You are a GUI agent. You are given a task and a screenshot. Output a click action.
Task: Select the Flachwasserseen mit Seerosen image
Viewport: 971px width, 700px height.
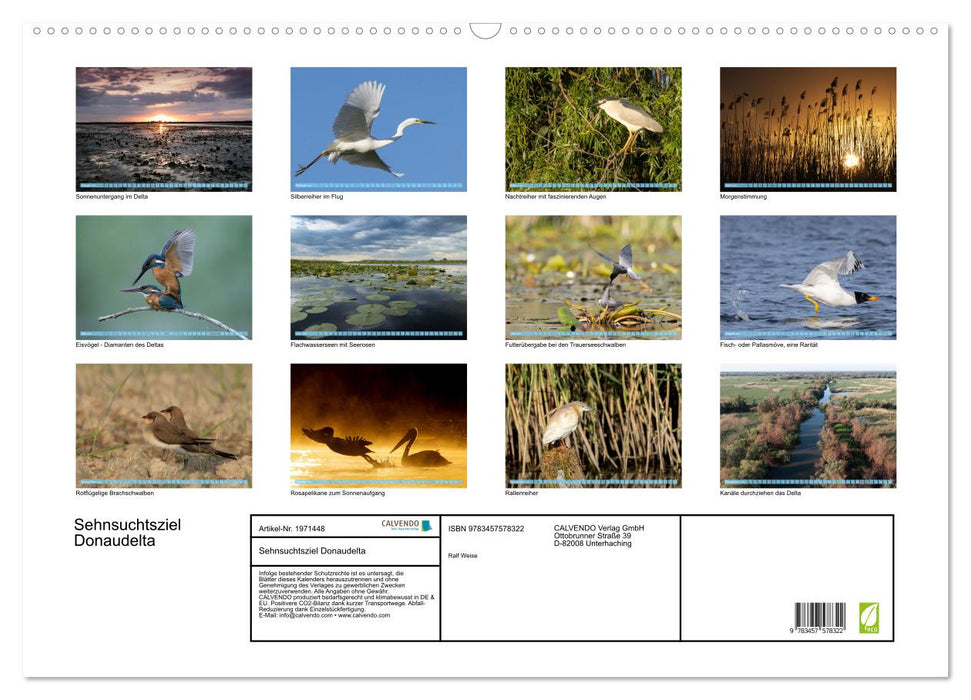point(378,277)
